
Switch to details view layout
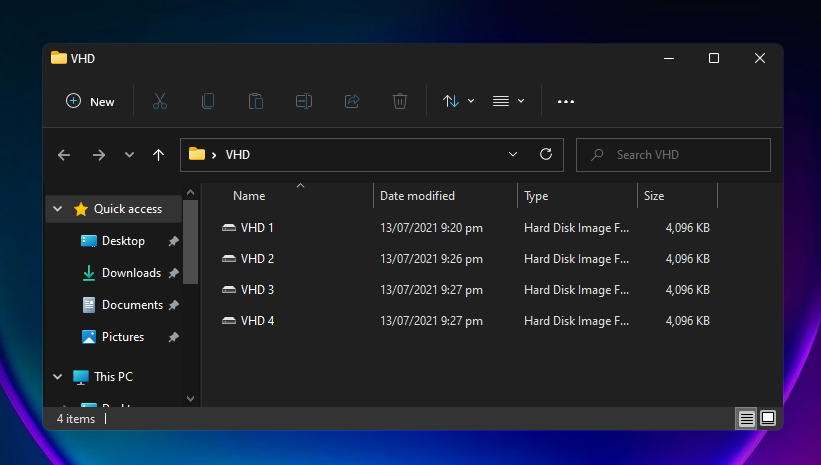click(x=746, y=419)
